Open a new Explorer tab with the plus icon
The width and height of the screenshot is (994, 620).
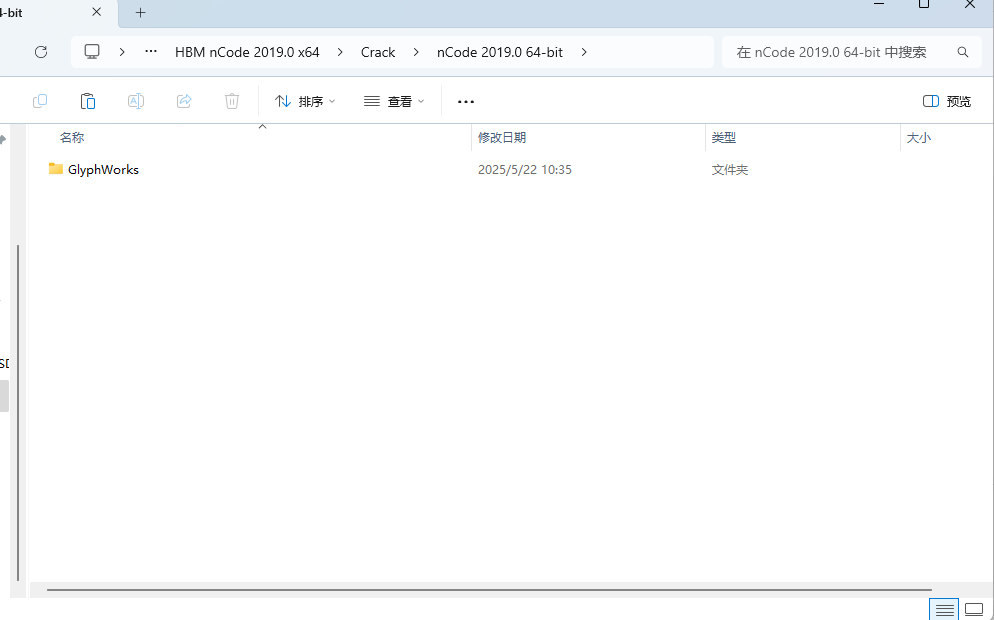[140, 13]
